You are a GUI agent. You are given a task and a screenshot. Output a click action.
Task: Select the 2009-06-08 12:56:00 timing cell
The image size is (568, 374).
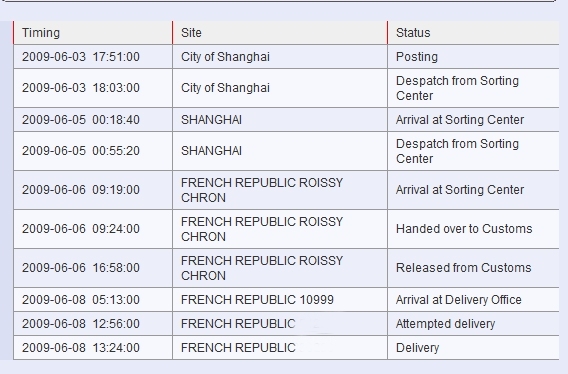coord(93,324)
